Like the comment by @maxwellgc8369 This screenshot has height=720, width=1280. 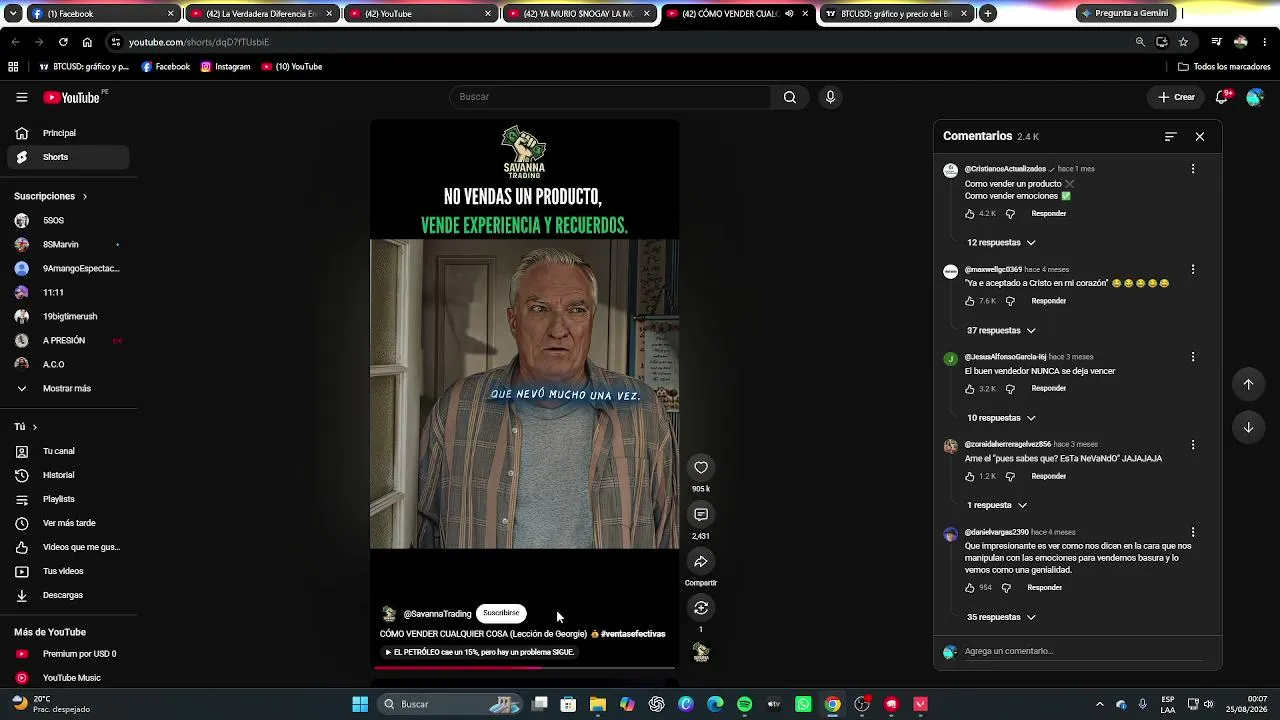tap(970, 301)
